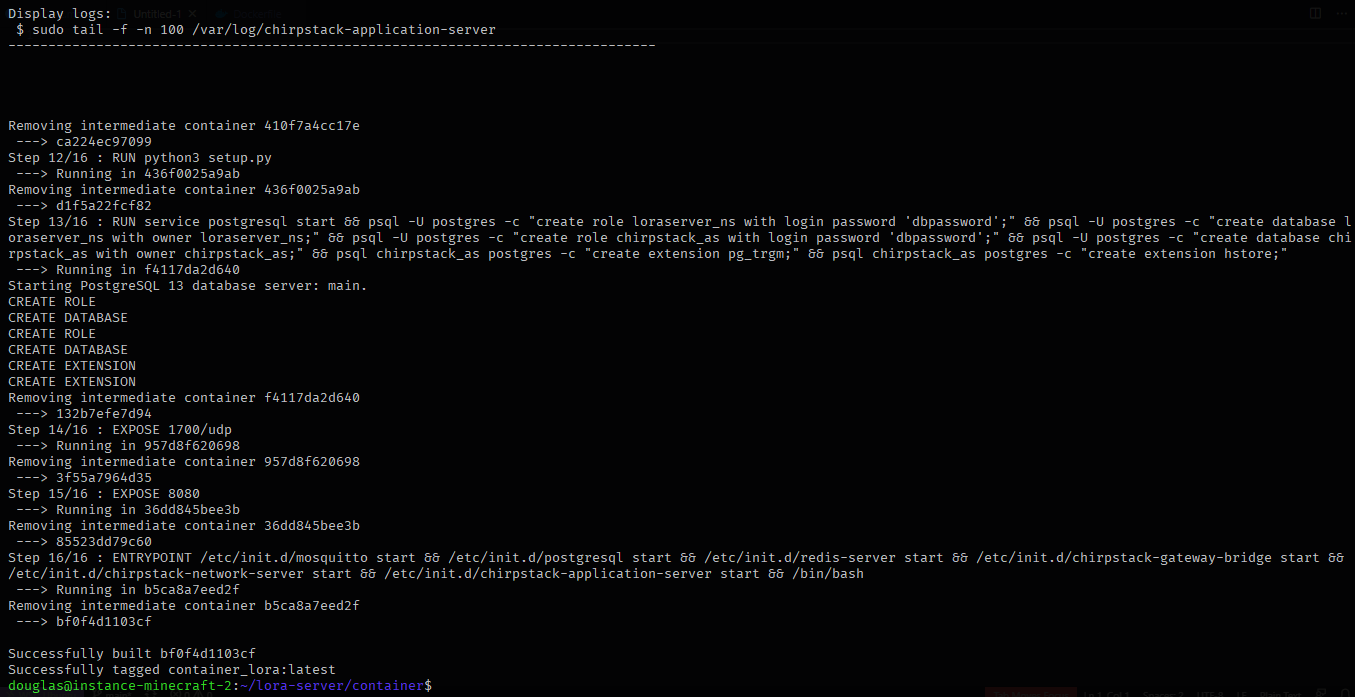Viewport: 1355px width, 697px height.
Task: Click the faint split editor icon
Action: (x=1316, y=13)
